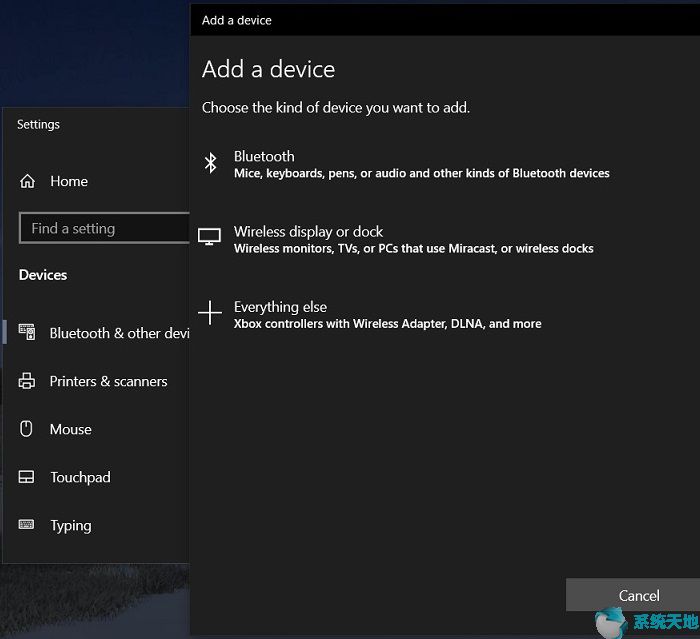Click the Settings window title text

pyautogui.click(x=38, y=125)
